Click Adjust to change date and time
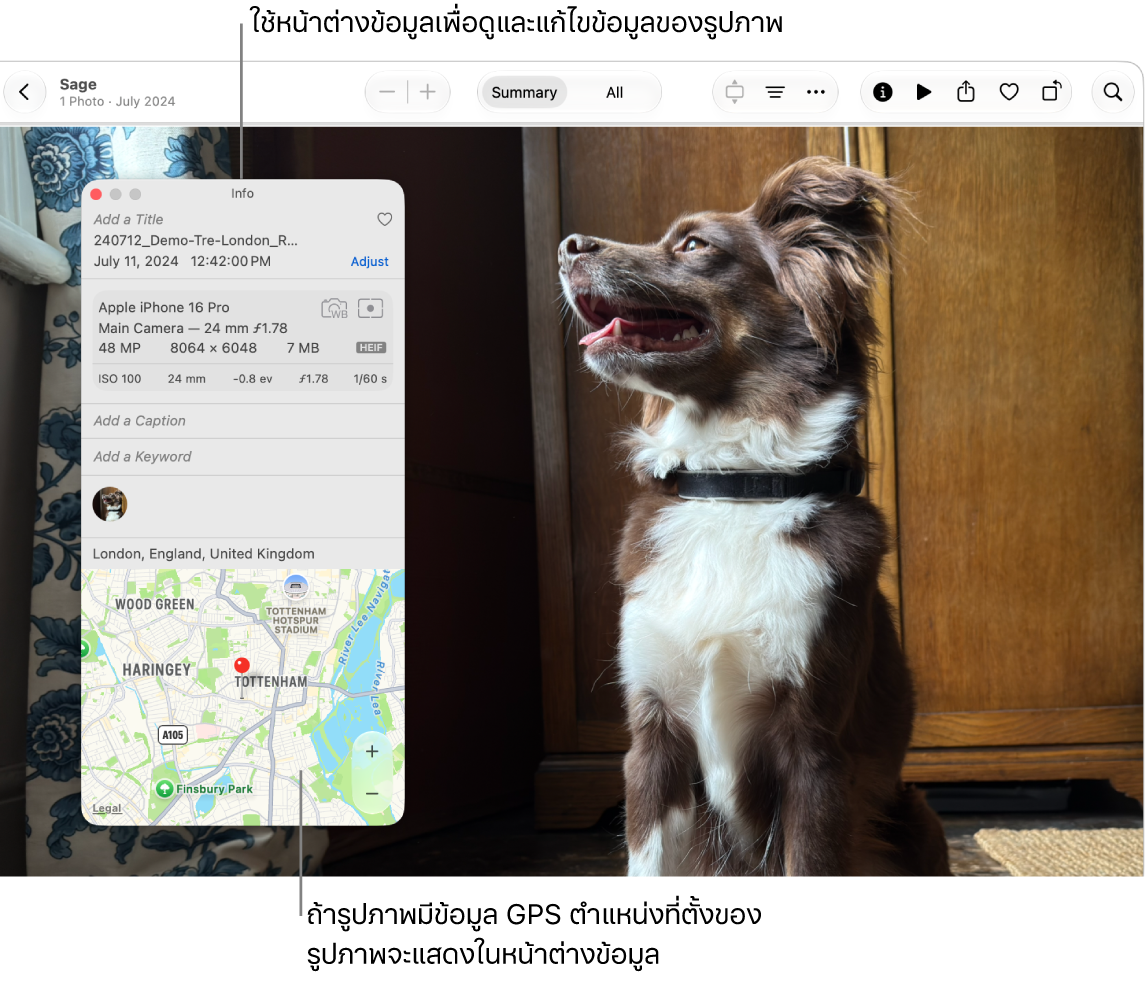This screenshot has height=982, width=1146. coord(369,262)
